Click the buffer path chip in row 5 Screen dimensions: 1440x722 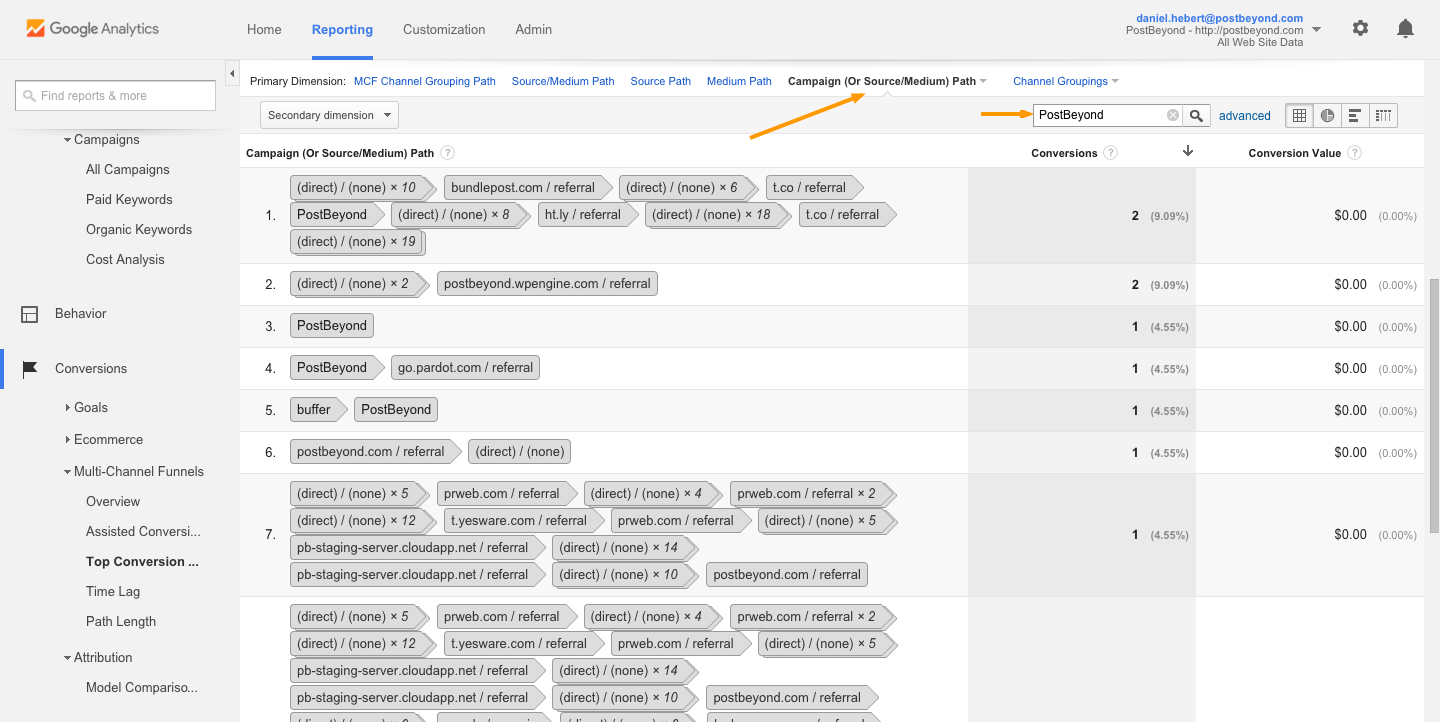318,410
